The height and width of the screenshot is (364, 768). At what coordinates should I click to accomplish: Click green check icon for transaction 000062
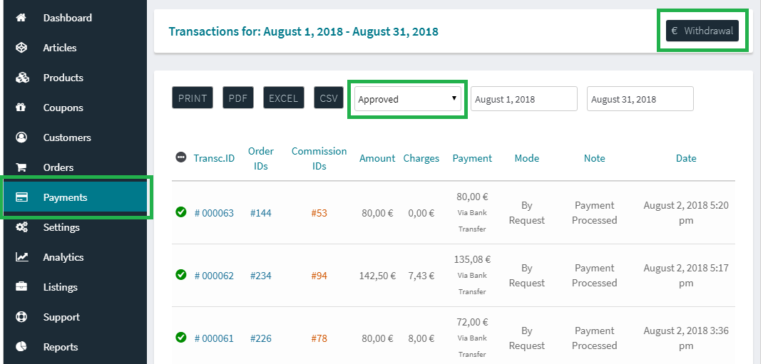[x=181, y=275]
